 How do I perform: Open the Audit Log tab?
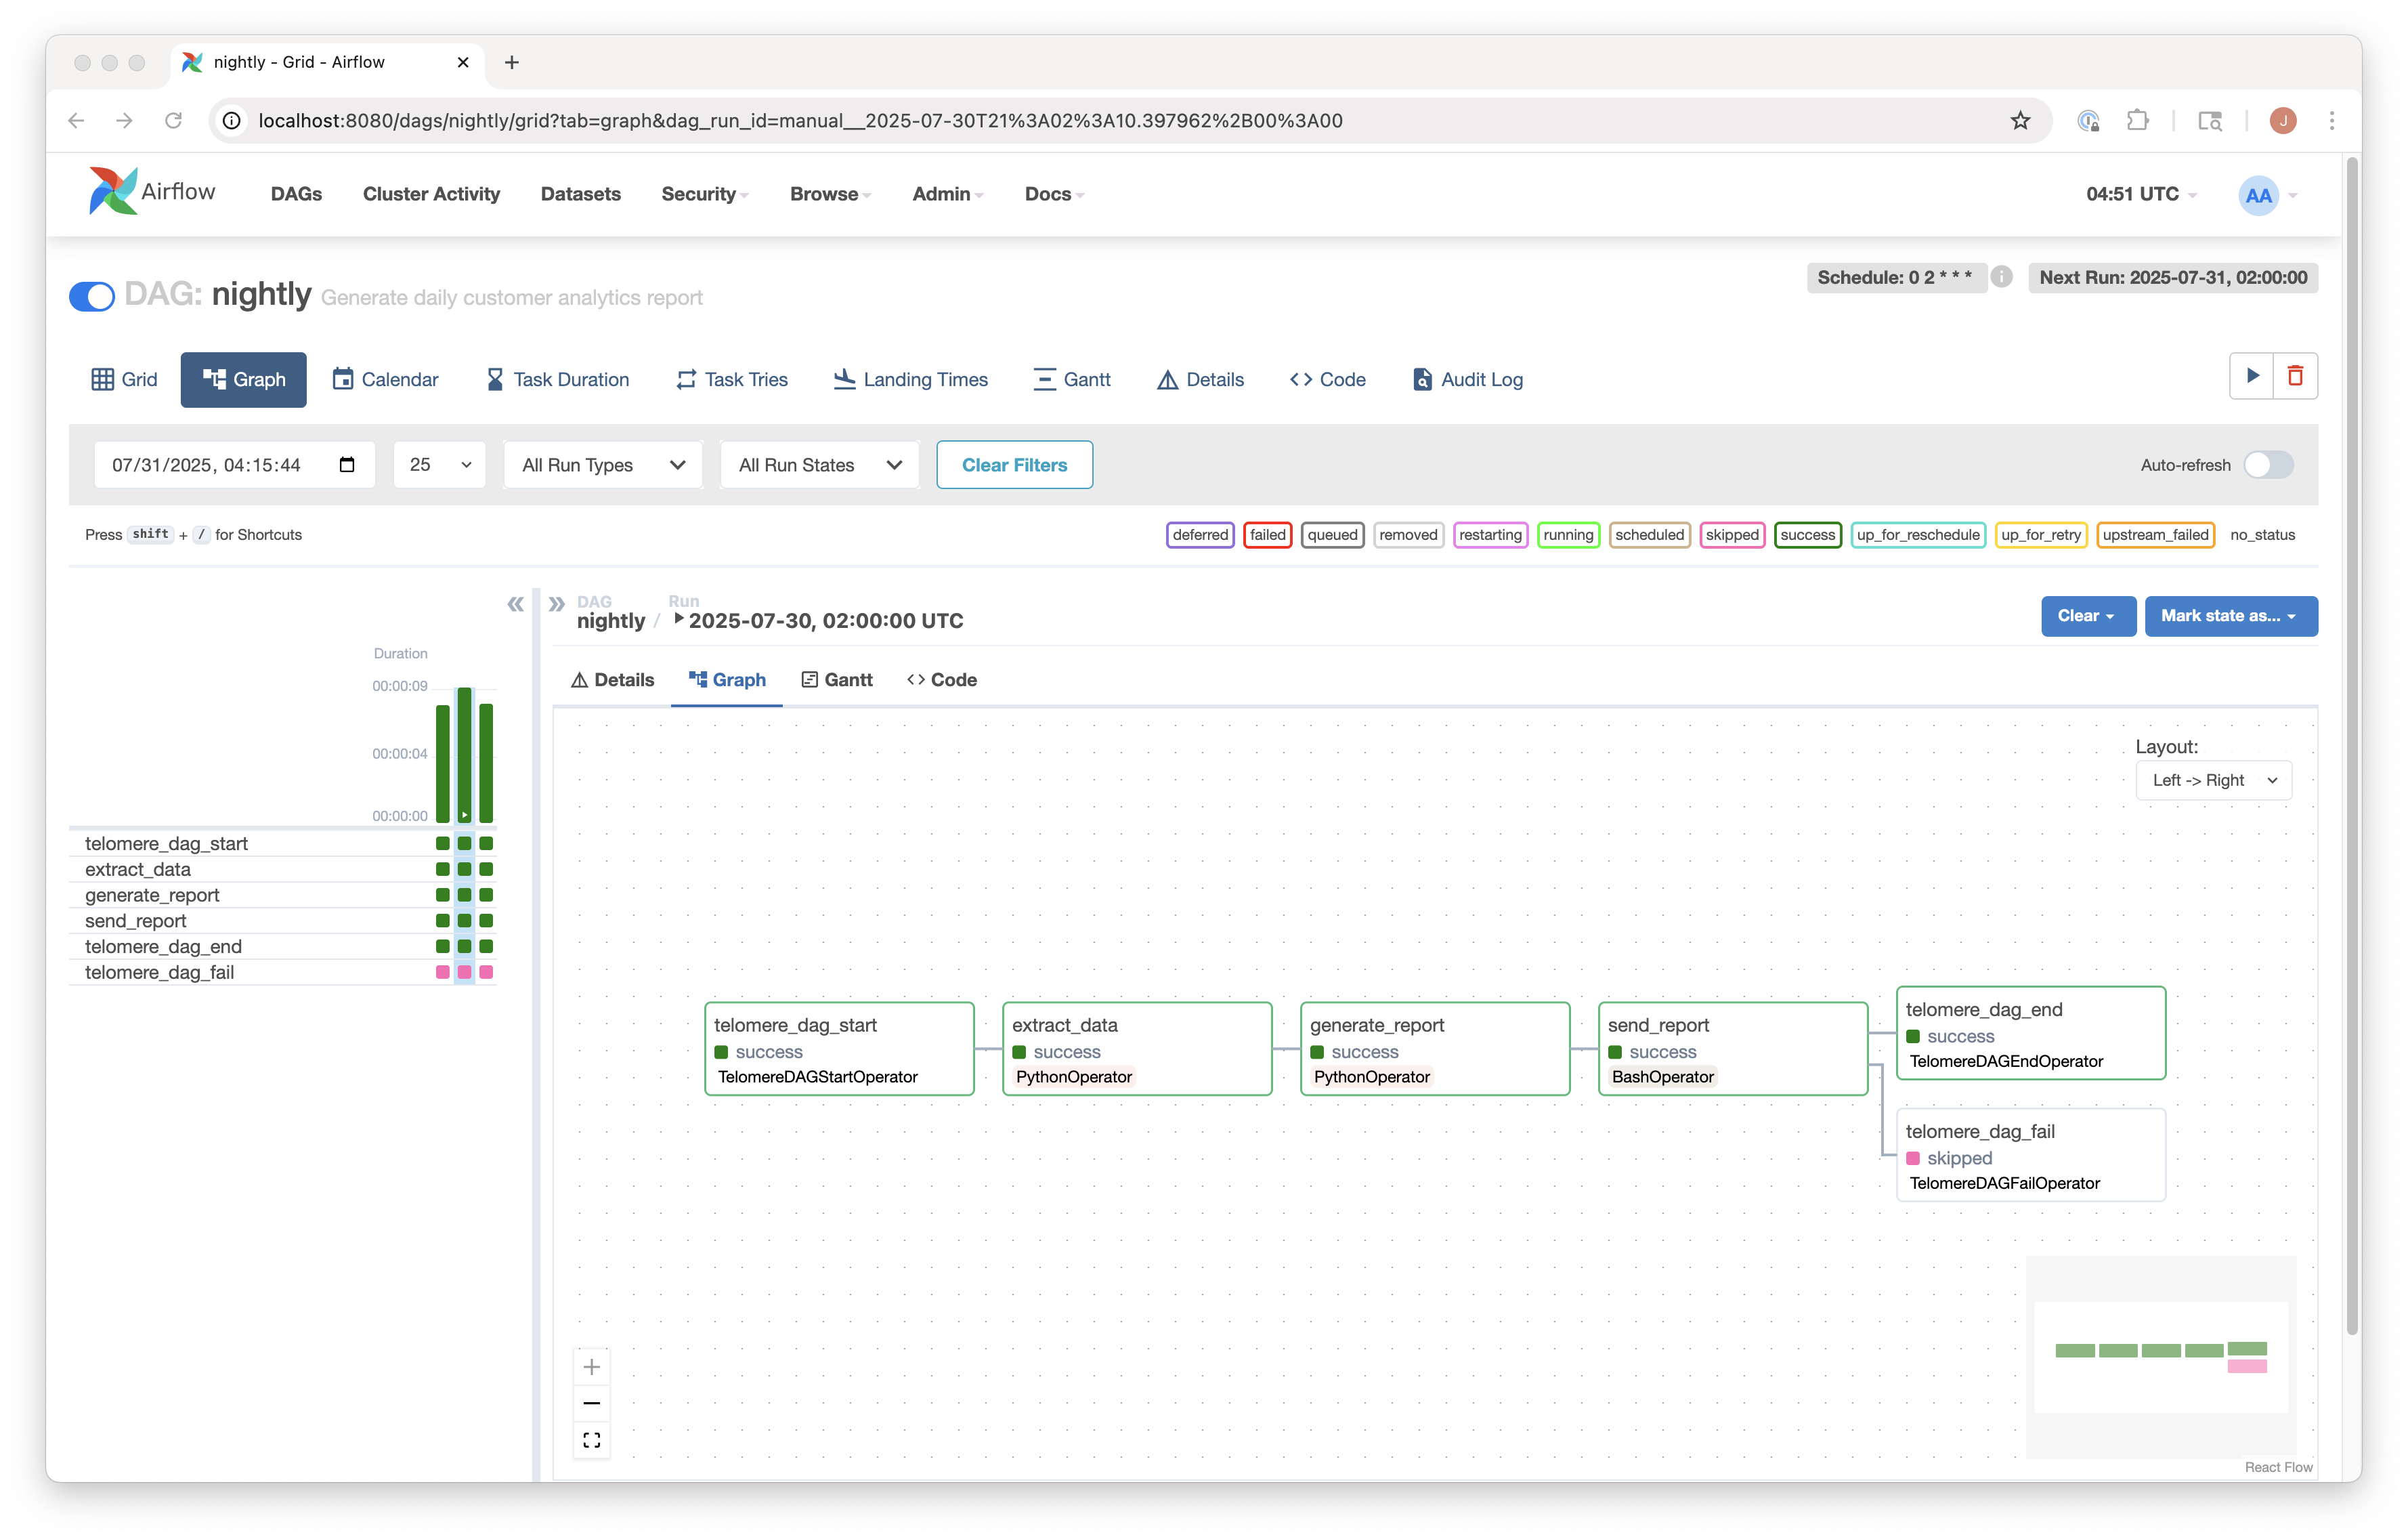pyautogui.click(x=1467, y=379)
